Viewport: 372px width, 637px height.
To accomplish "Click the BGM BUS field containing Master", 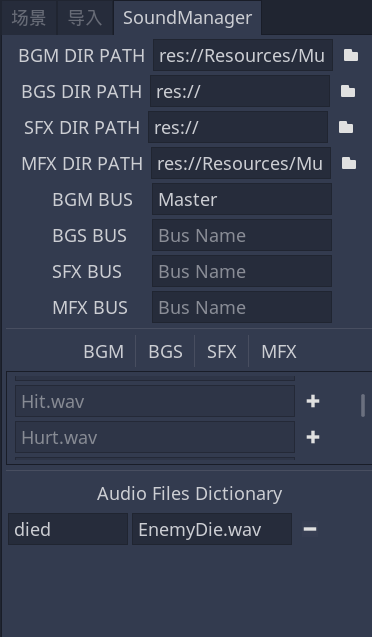I will 242,199.
